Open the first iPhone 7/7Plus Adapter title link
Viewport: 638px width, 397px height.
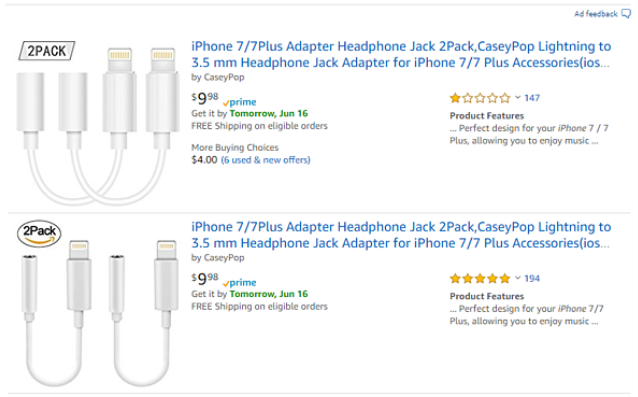401,55
